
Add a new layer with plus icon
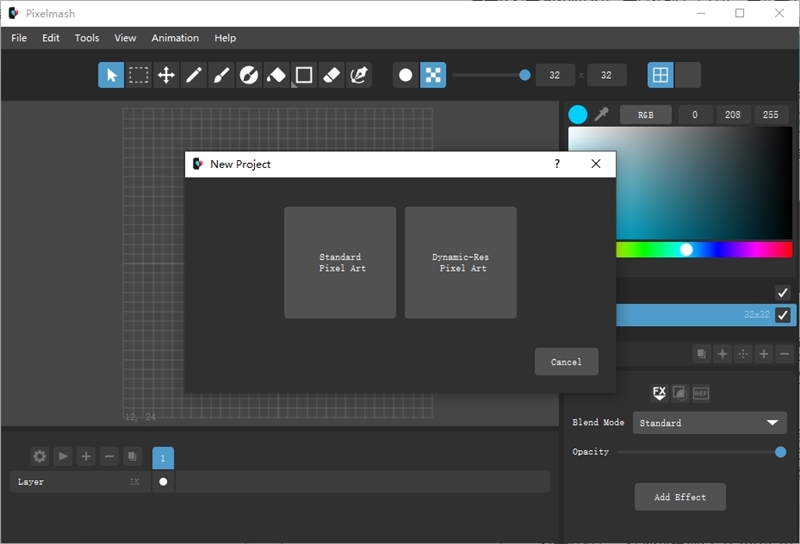point(764,354)
